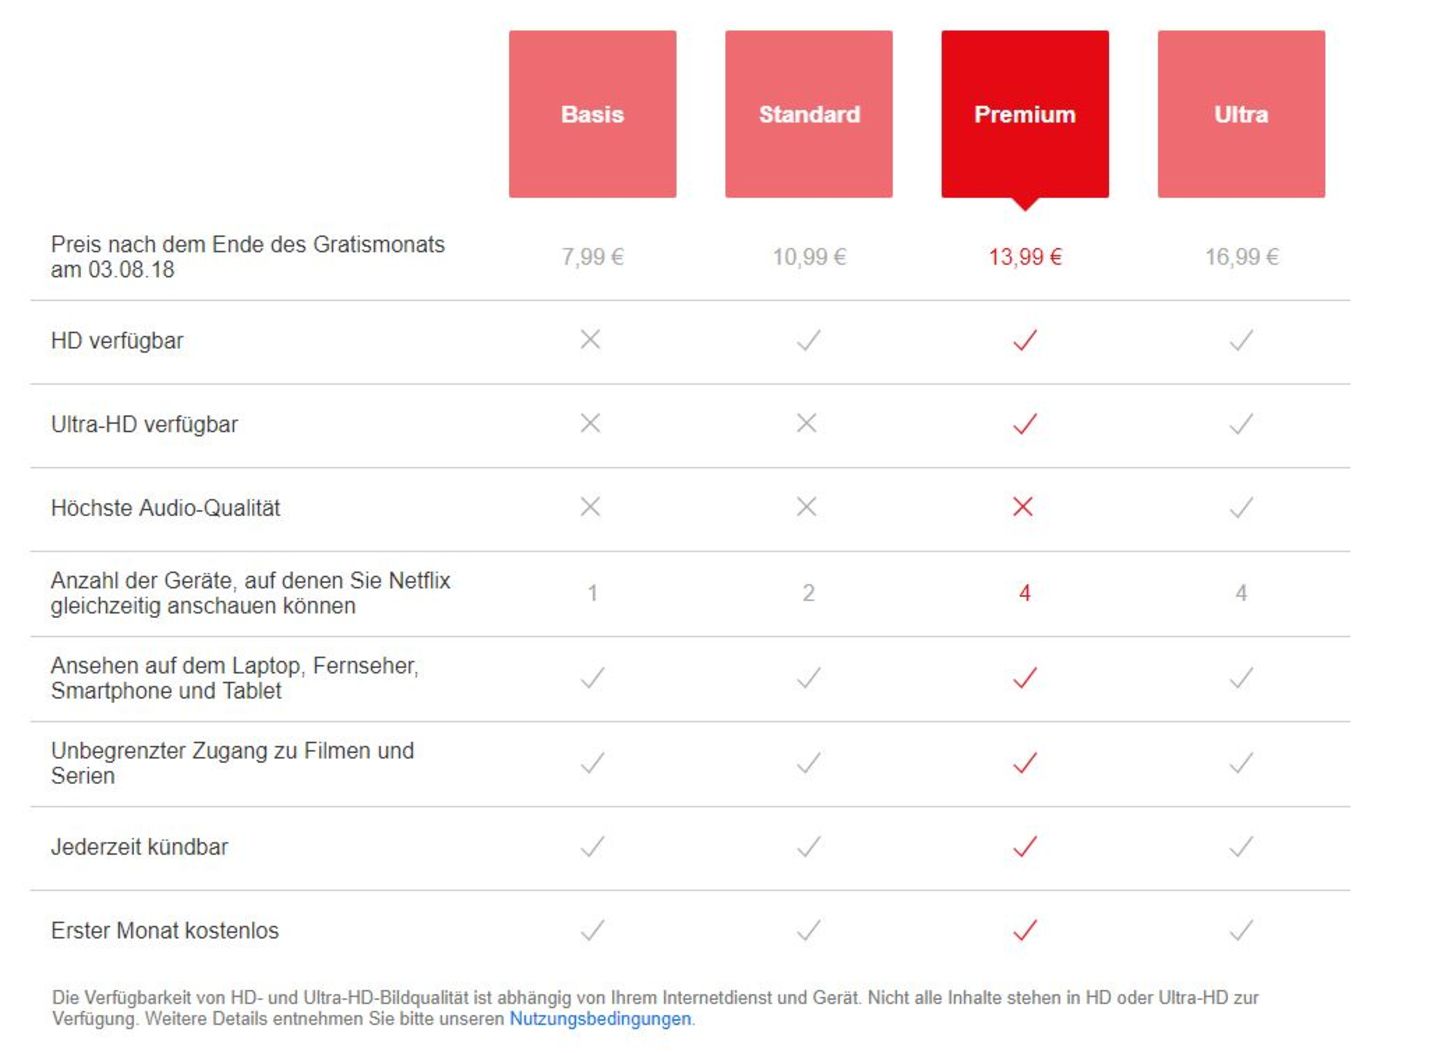Image resolution: width=1440 pixels, height=1053 pixels.
Task: Toggle Höchste Audio-Qualität for the Ultra plan
Action: click(1242, 507)
